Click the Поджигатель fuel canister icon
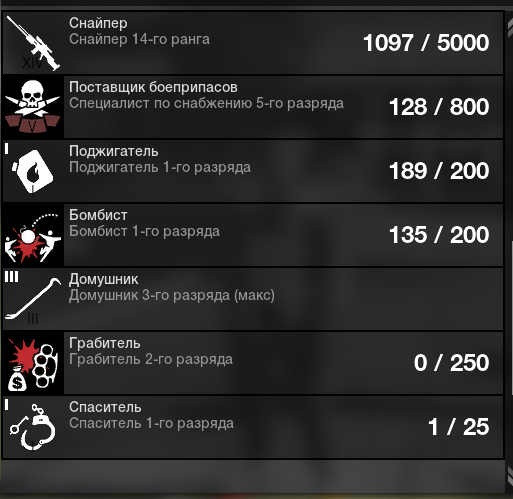 pyautogui.click(x=33, y=171)
